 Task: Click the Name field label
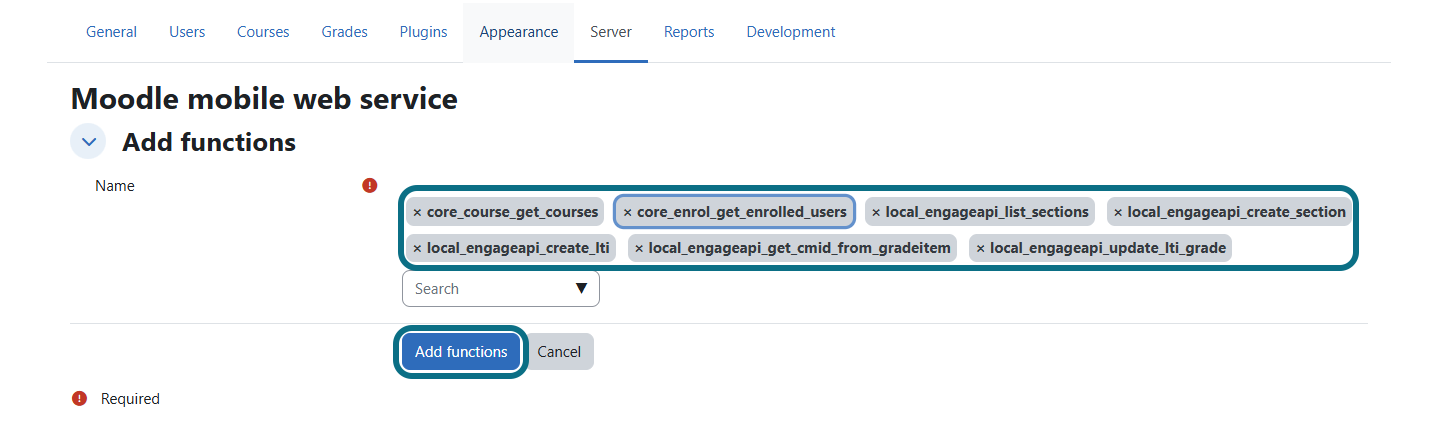[x=115, y=186]
